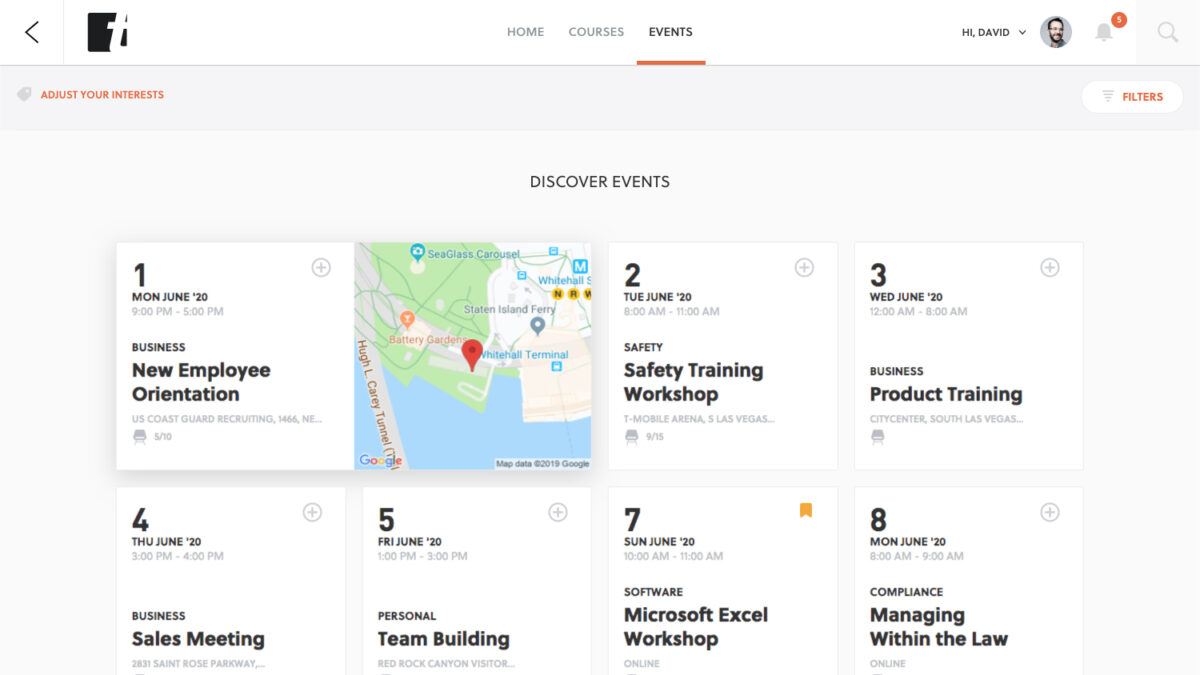Viewport: 1200px width, 675px height.
Task: Click the app logo in the header
Action: 107,32
